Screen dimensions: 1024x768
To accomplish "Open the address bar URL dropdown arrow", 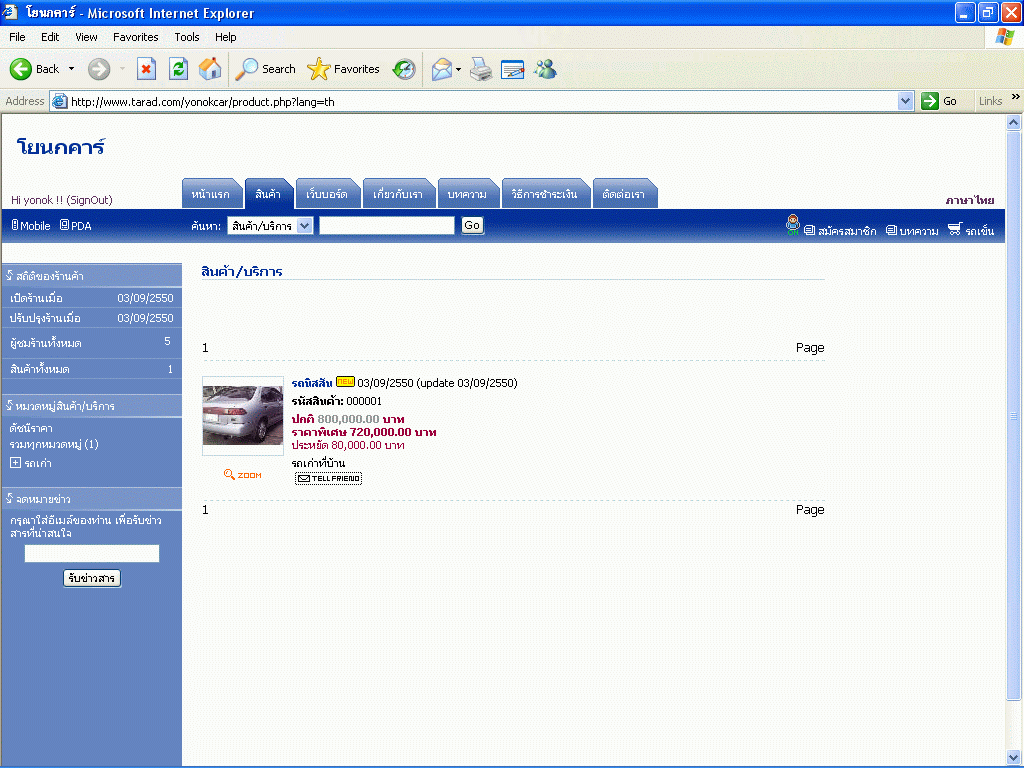I will (905, 101).
